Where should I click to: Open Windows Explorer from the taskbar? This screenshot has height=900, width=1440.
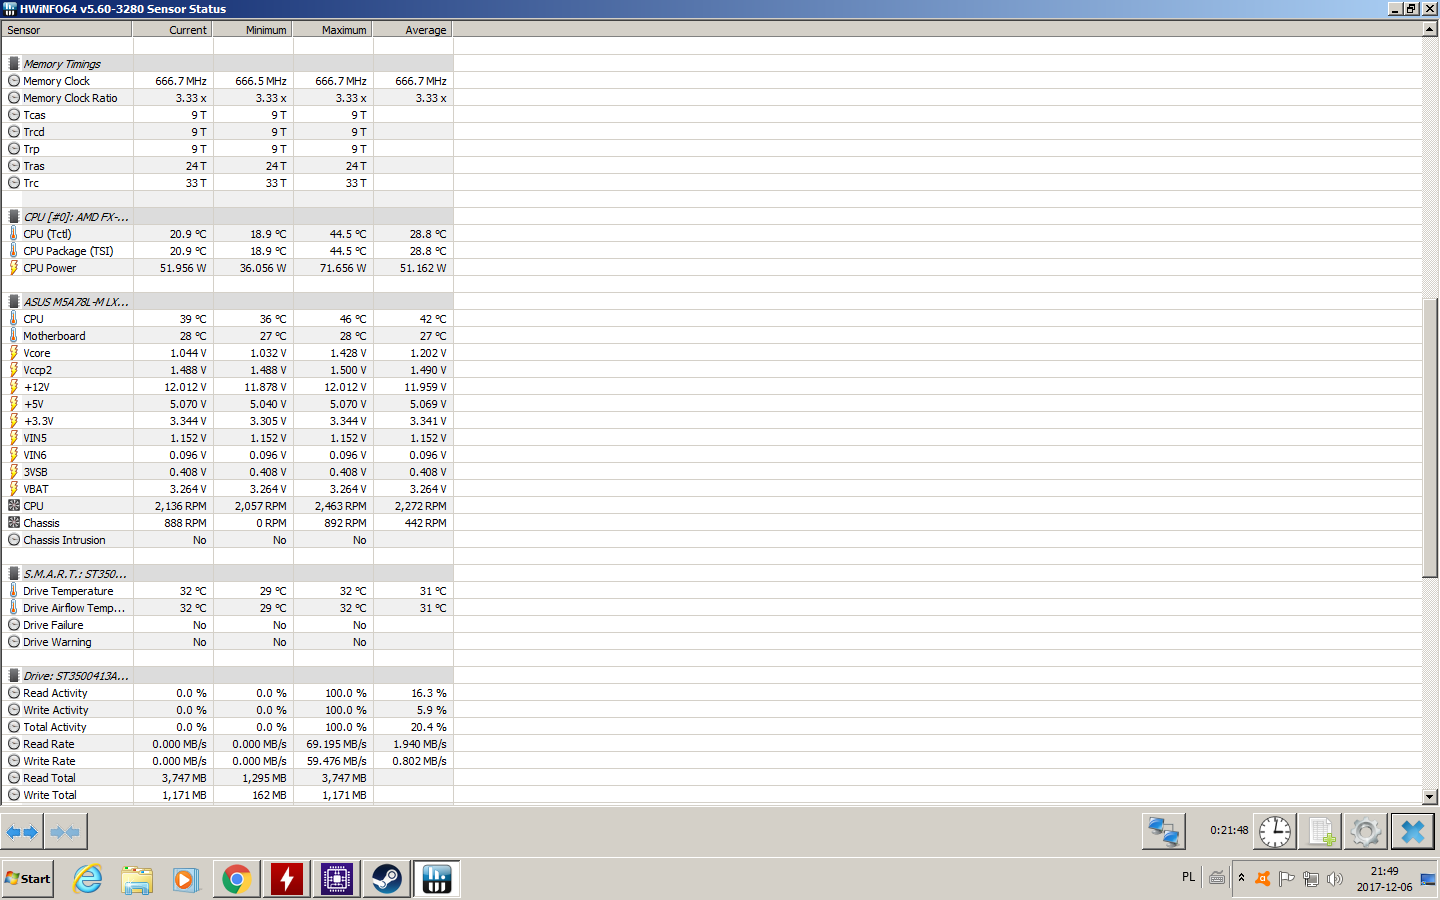coord(137,879)
